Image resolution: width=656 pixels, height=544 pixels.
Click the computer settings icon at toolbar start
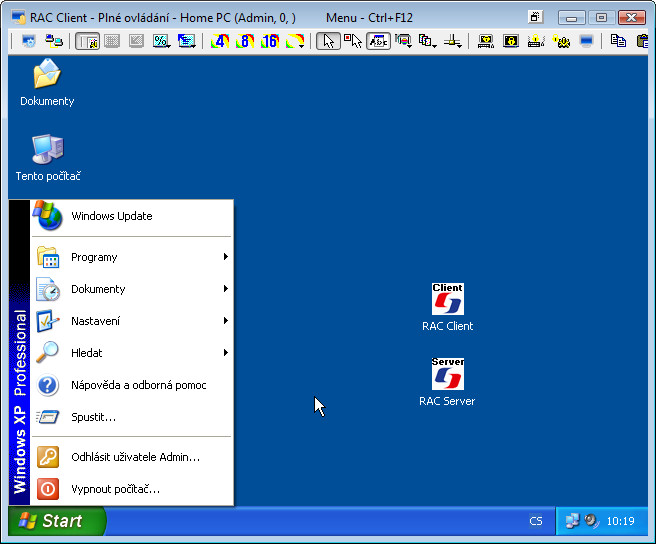[28, 41]
